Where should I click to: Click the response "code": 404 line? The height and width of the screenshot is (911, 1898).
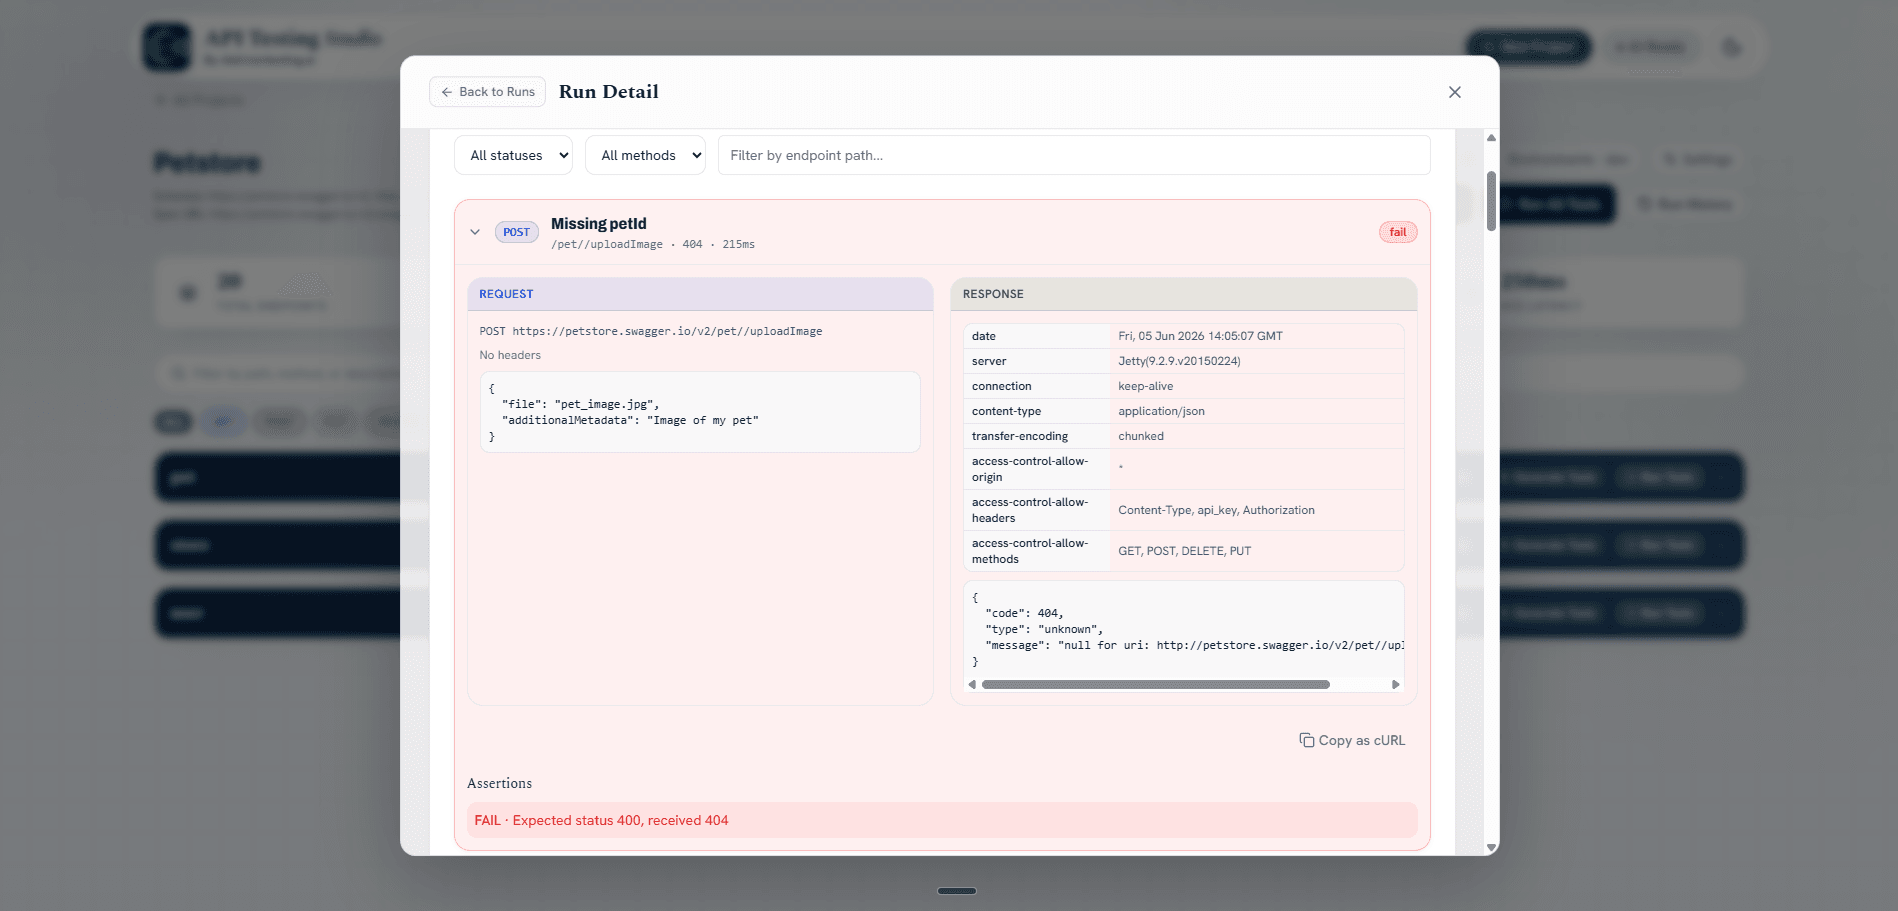pos(1024,613)
